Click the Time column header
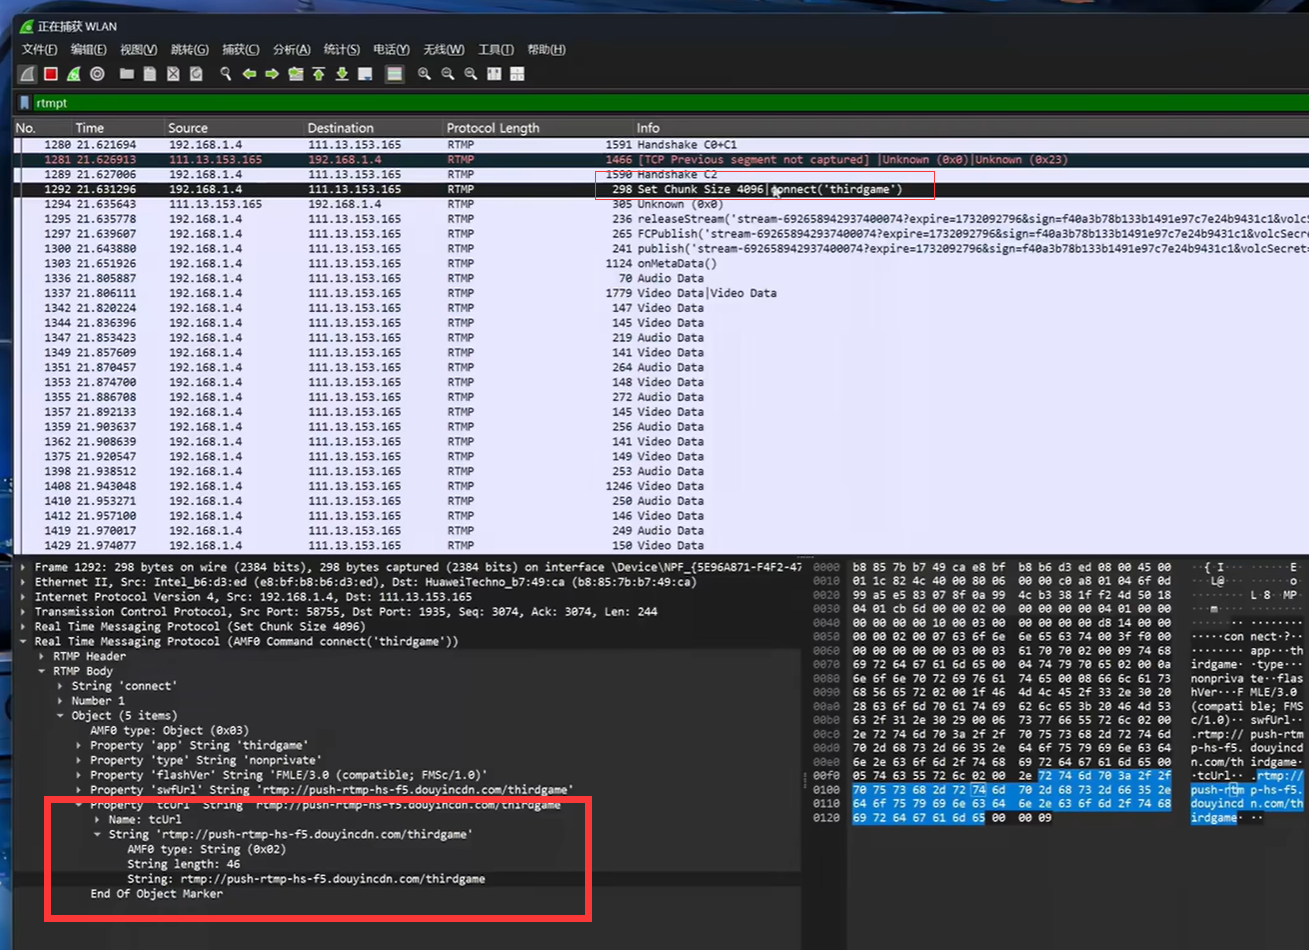The image size is (1309, 950). click(x=89, y=128)
